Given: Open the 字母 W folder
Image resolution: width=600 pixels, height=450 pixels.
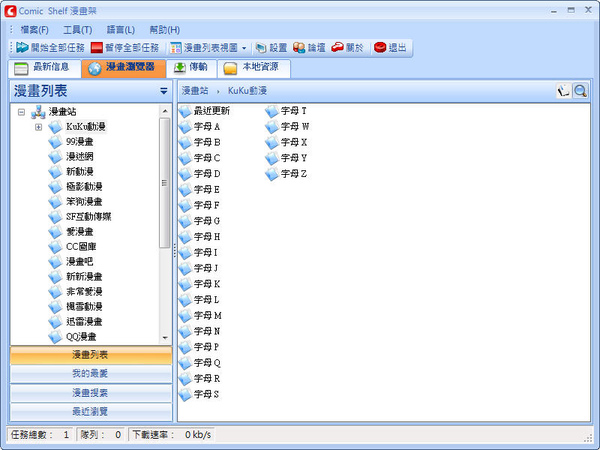Looking at the screenshot, I should coord(288,127).
